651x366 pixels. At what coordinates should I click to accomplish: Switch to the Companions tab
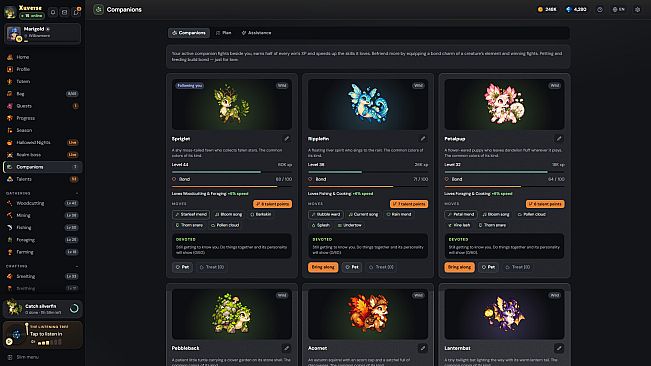click(x=189, y=33)
